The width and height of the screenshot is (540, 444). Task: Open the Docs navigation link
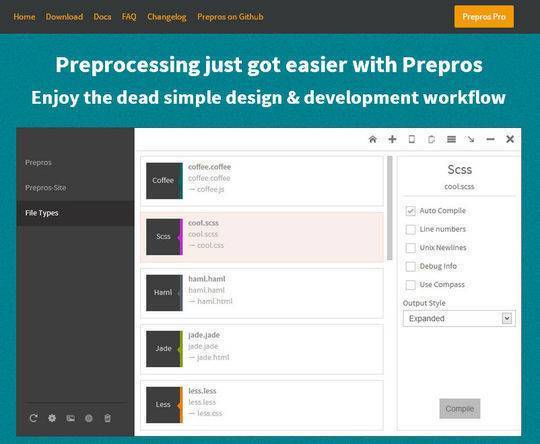tap(102, 17)
